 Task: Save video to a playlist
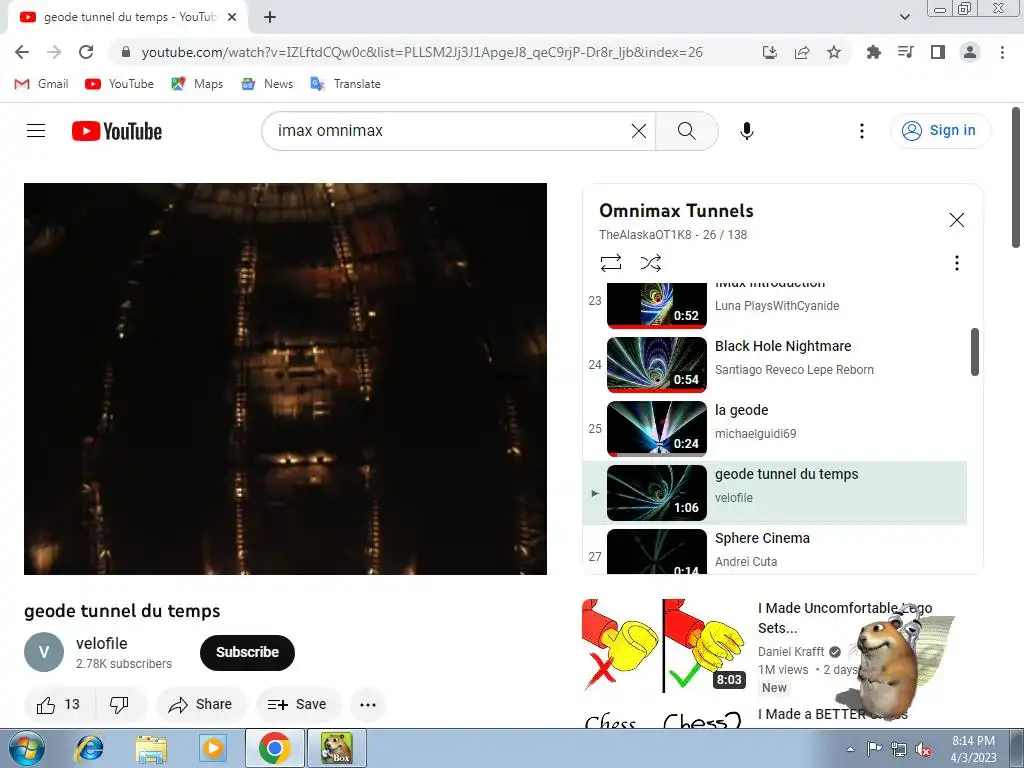click(x=298, y=704)
